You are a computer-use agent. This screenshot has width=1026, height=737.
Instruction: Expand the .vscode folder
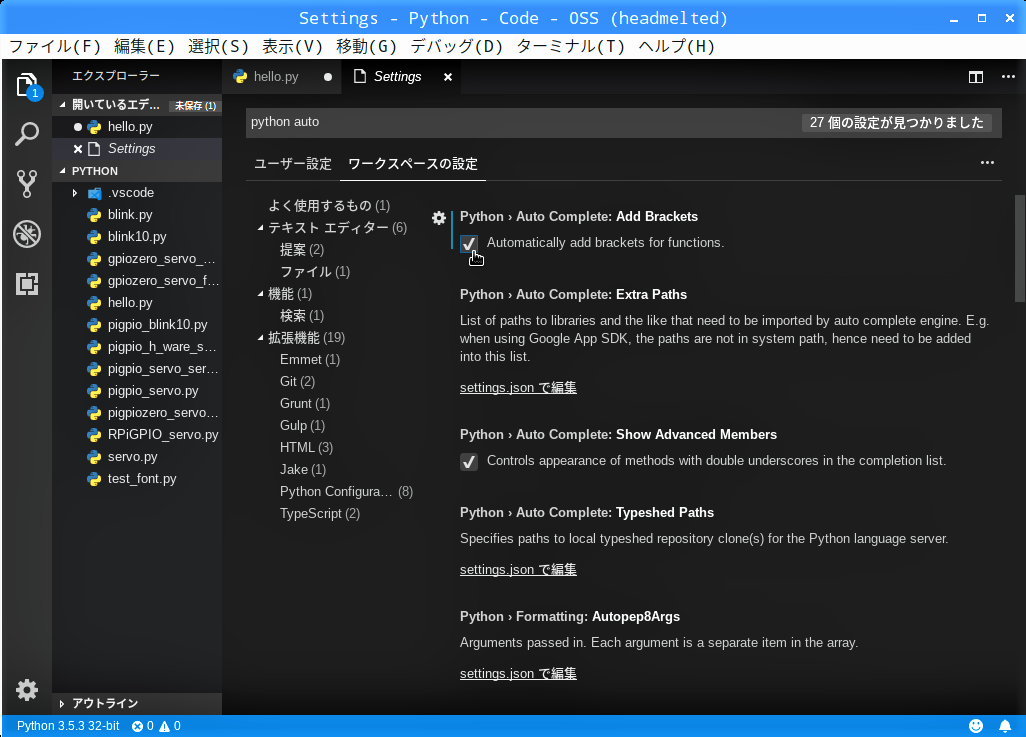coord(75,193)
